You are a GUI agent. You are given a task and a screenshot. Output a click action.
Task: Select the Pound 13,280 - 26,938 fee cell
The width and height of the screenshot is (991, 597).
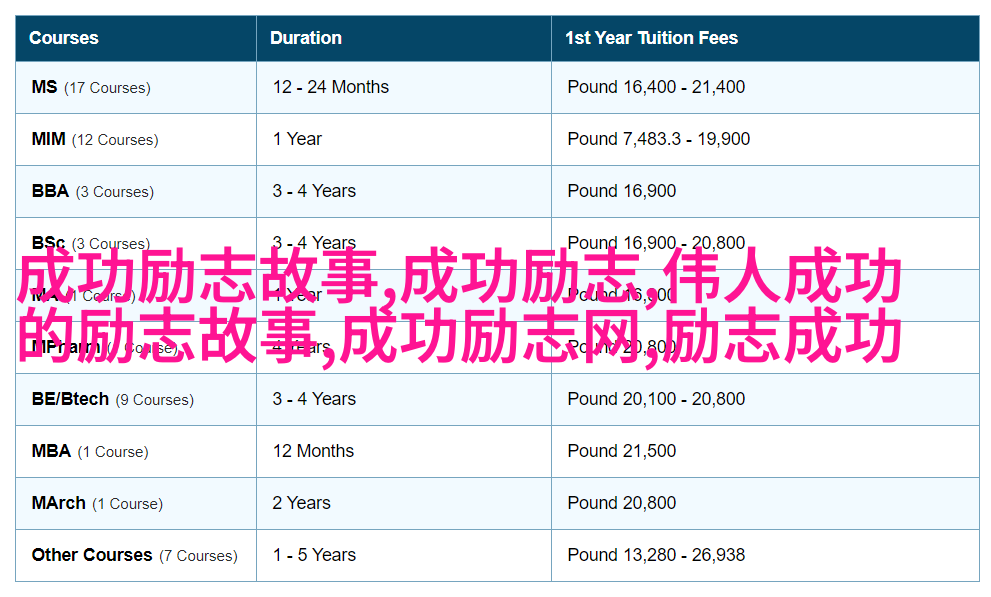656,555
